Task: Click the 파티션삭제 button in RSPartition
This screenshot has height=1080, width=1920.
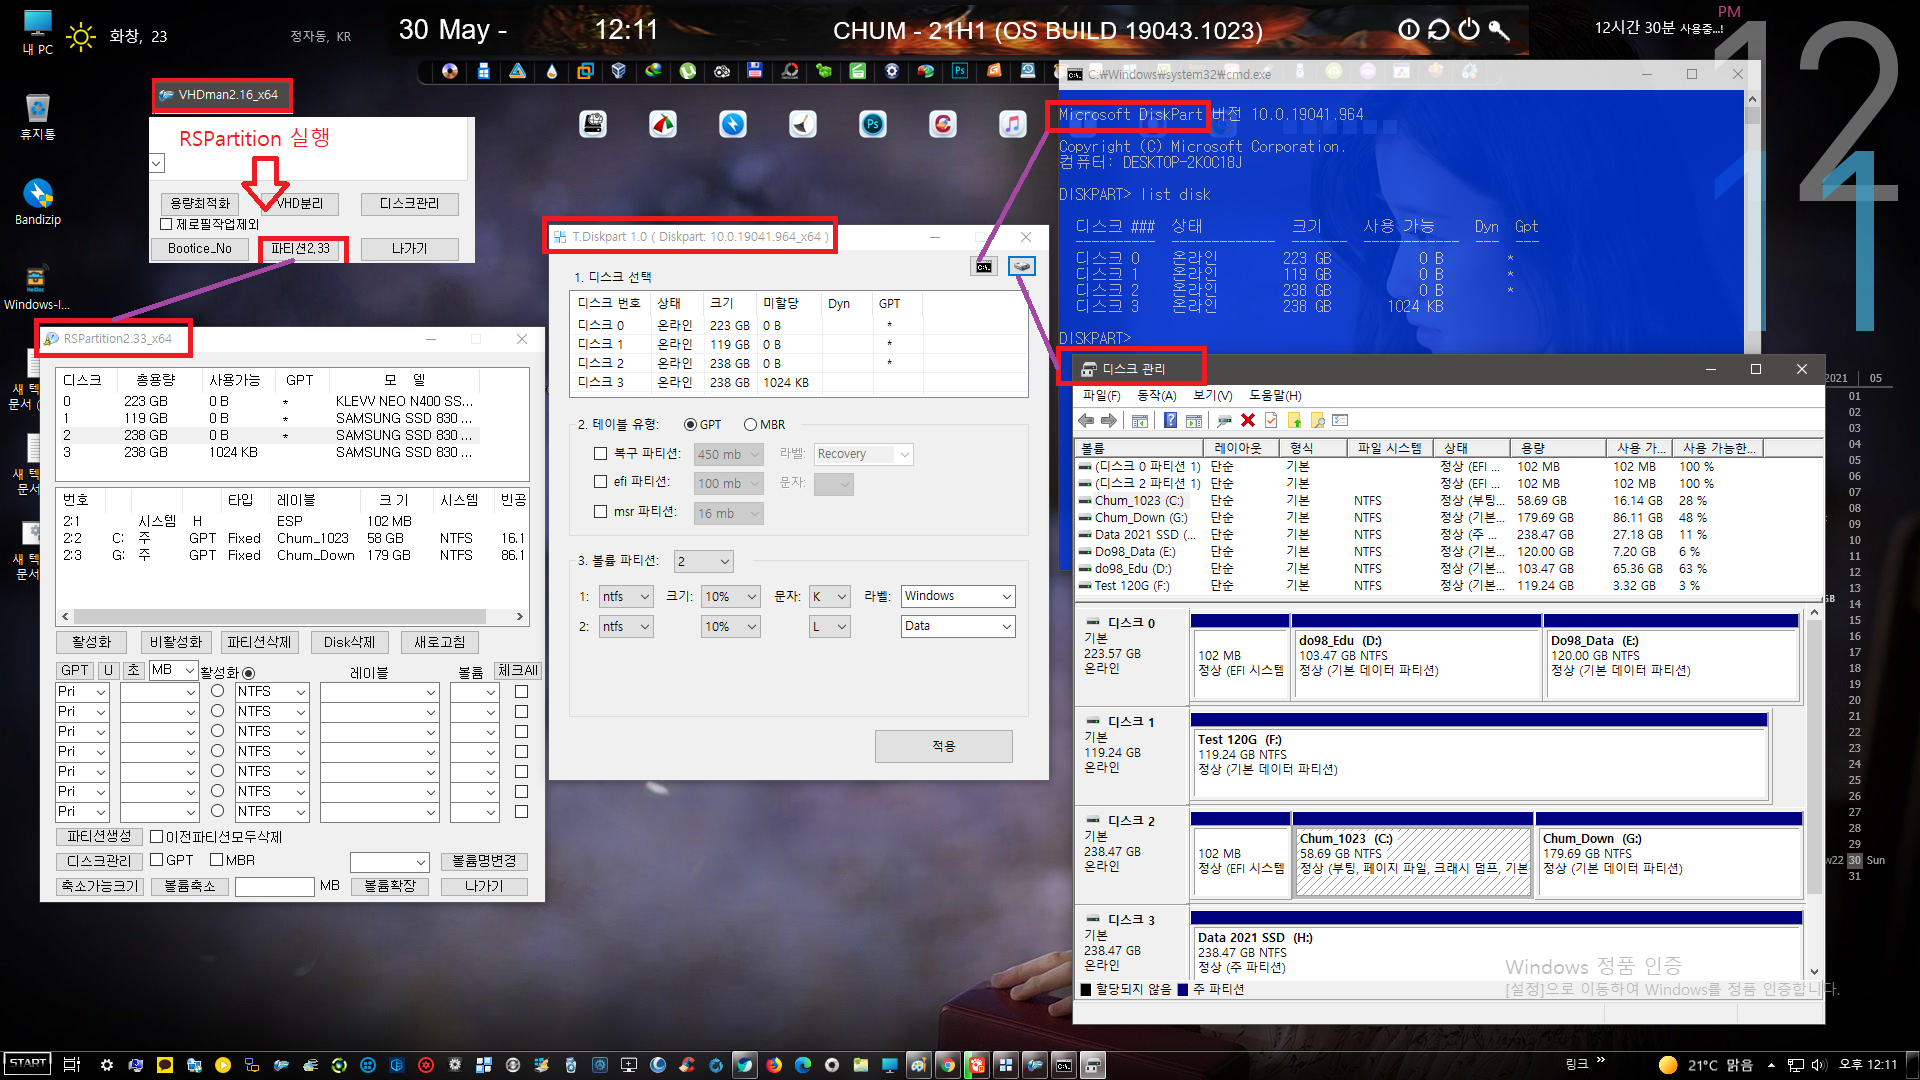Action: click(259, 642)
